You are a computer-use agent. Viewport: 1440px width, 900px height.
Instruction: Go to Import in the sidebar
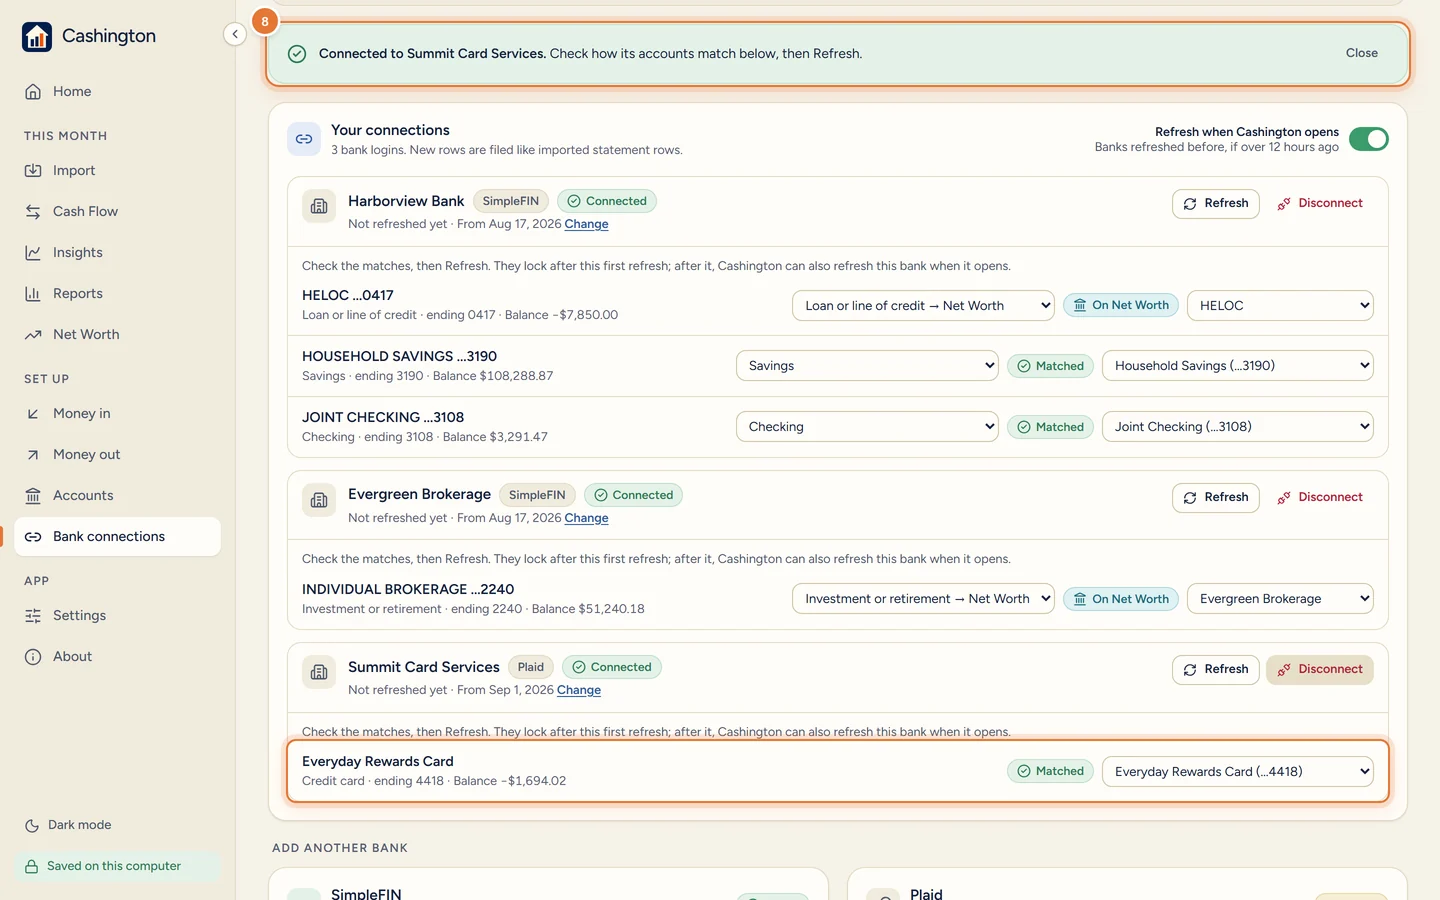(x=117, y=170)
